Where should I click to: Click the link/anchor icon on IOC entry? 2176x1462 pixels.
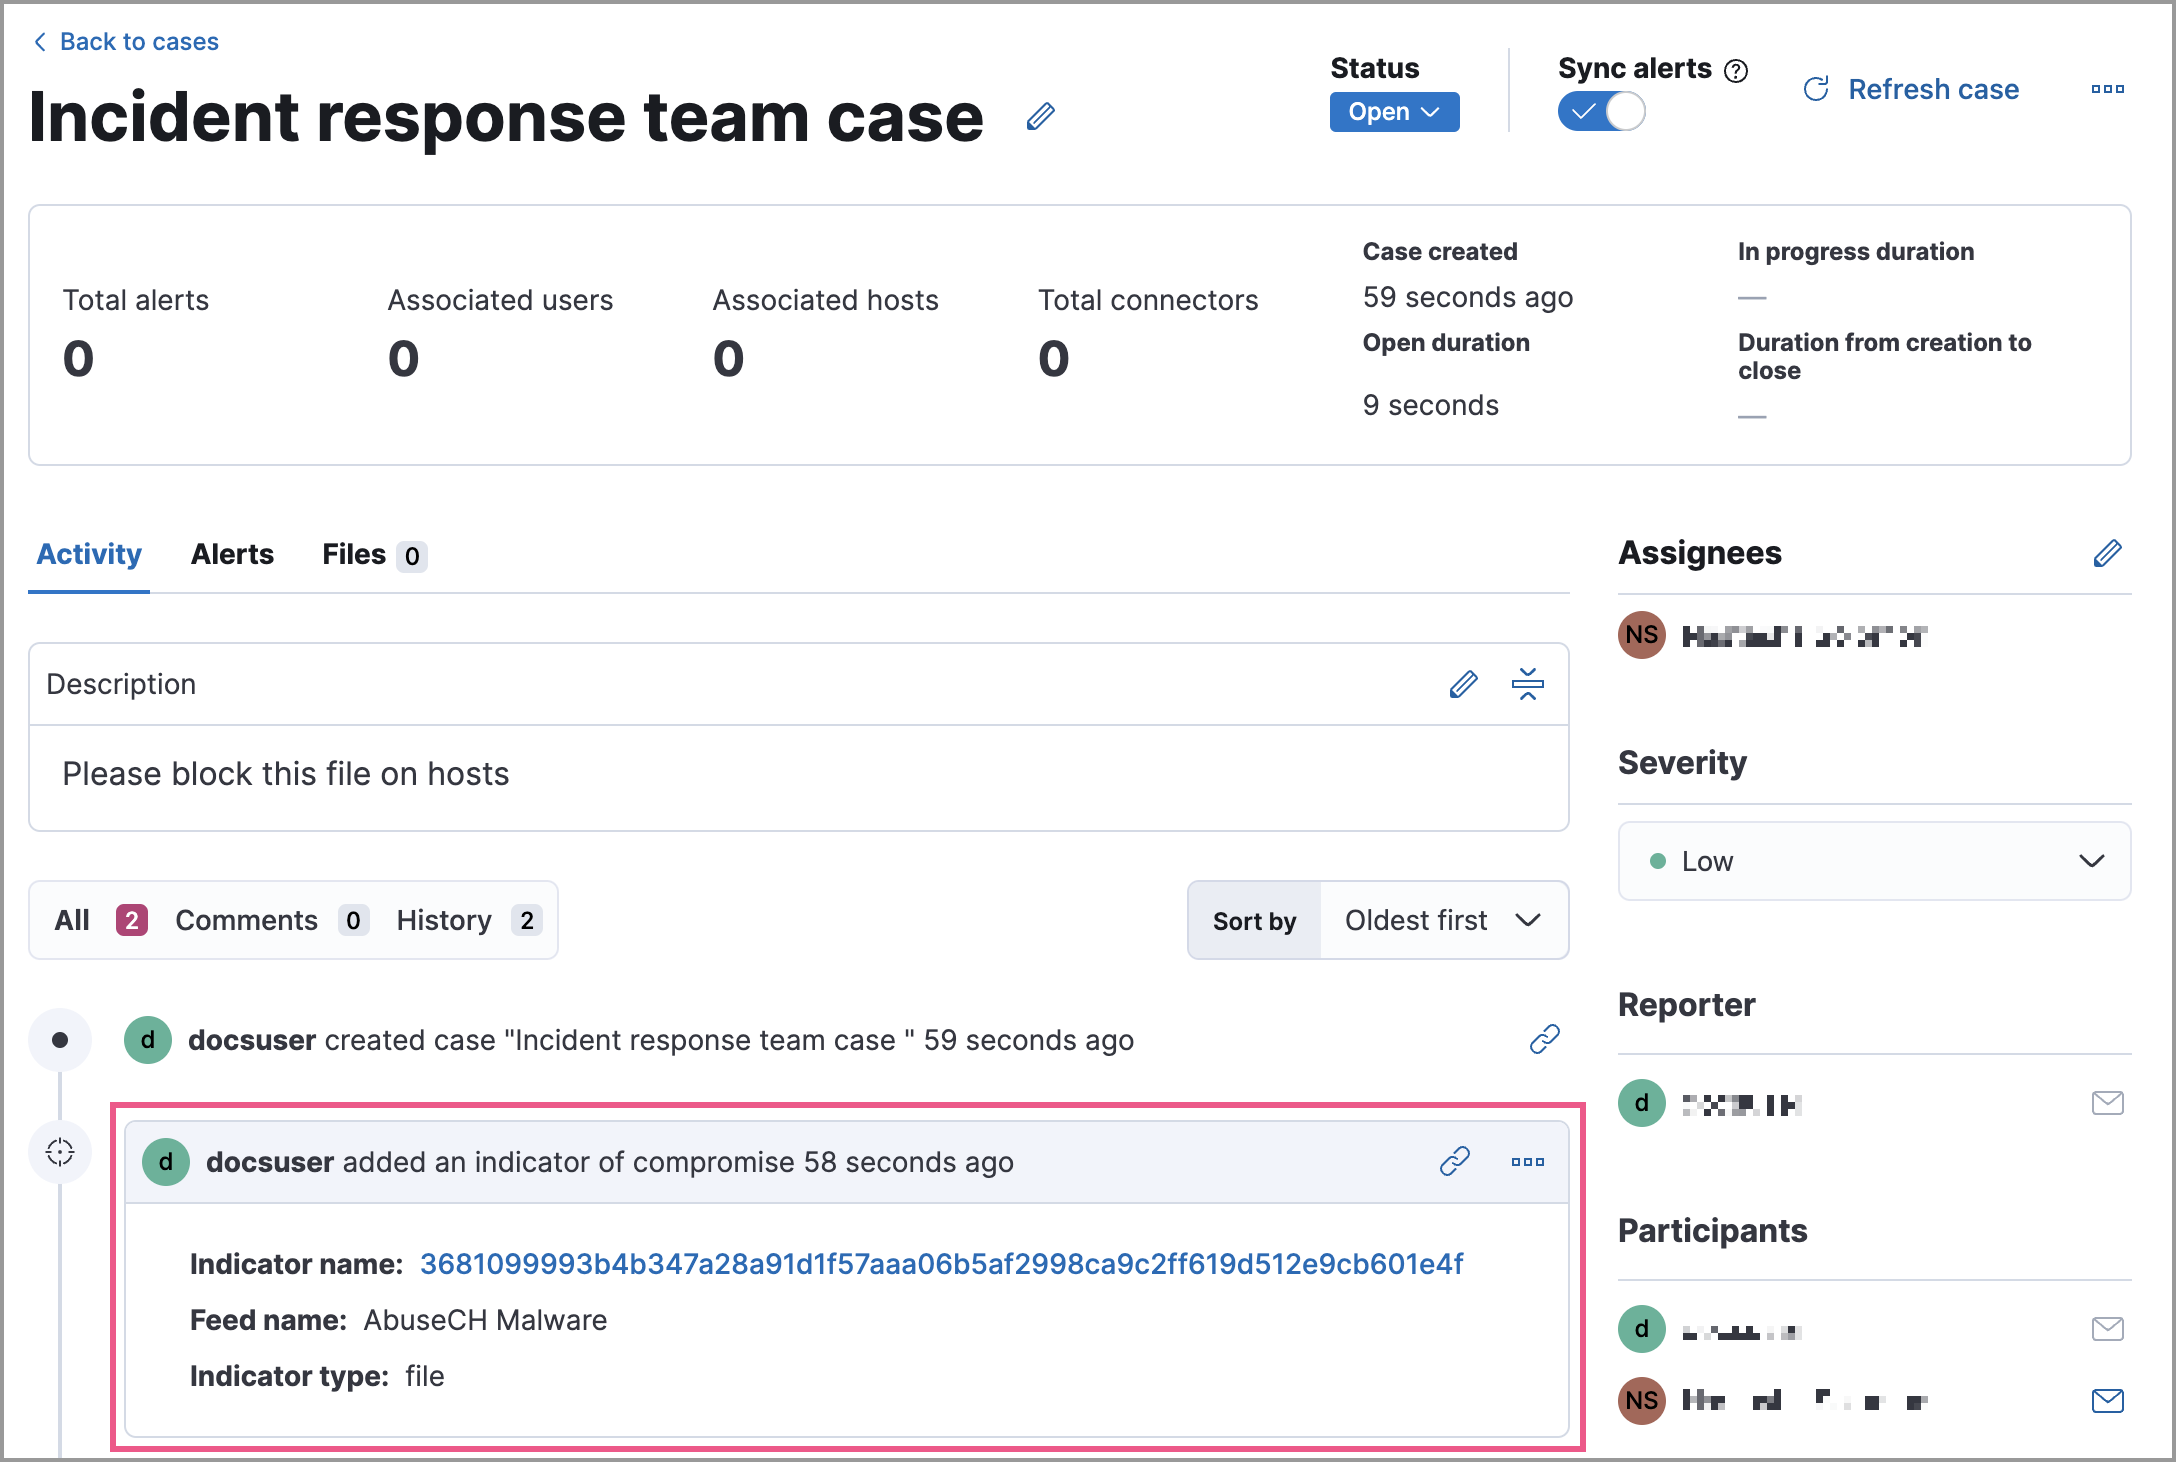coord(1453,1162)
